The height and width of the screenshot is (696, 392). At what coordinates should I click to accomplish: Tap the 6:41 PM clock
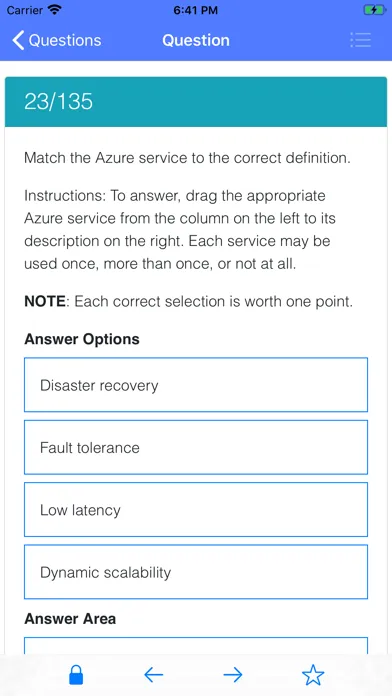(x=196, y=10)
